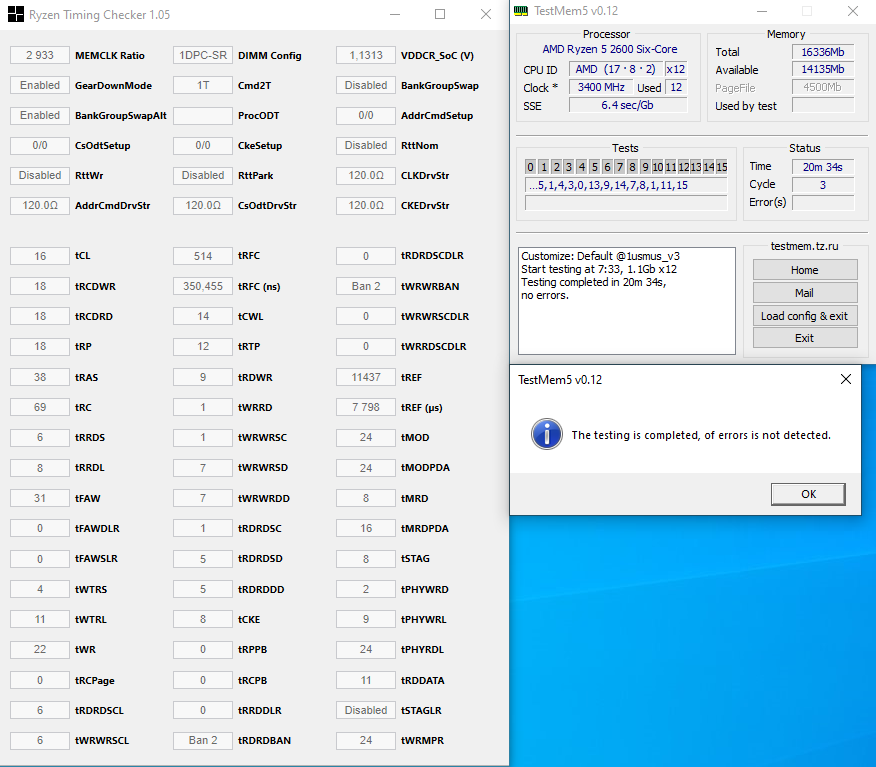
Task: Click the tRDWR value 9
Action: pyautogui.click(x=203, y=377)
